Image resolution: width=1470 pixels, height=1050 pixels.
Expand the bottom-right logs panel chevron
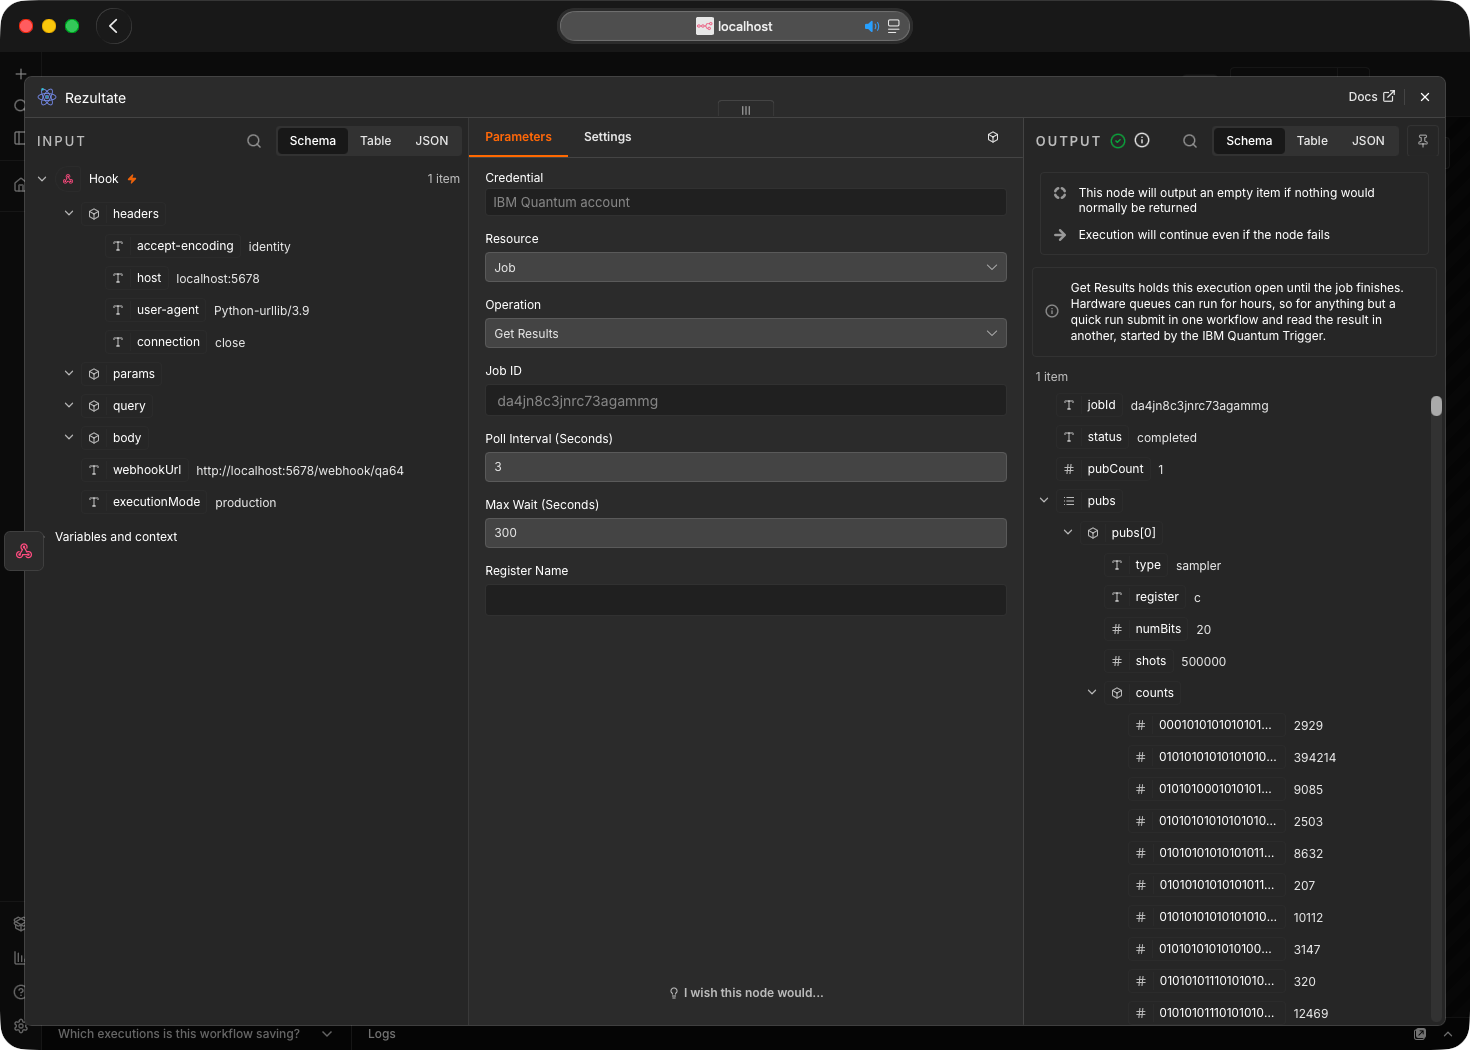point(1447,1034)
